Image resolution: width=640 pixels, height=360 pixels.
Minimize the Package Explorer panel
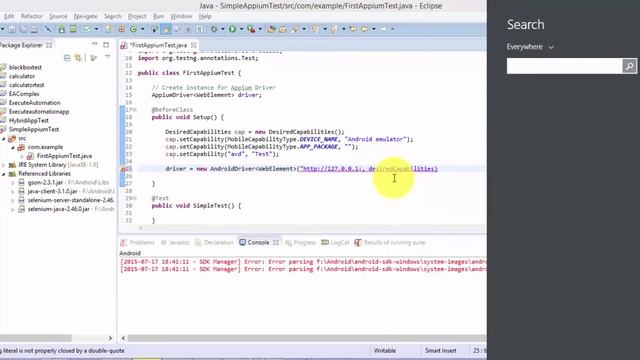(x=95, y=44)
